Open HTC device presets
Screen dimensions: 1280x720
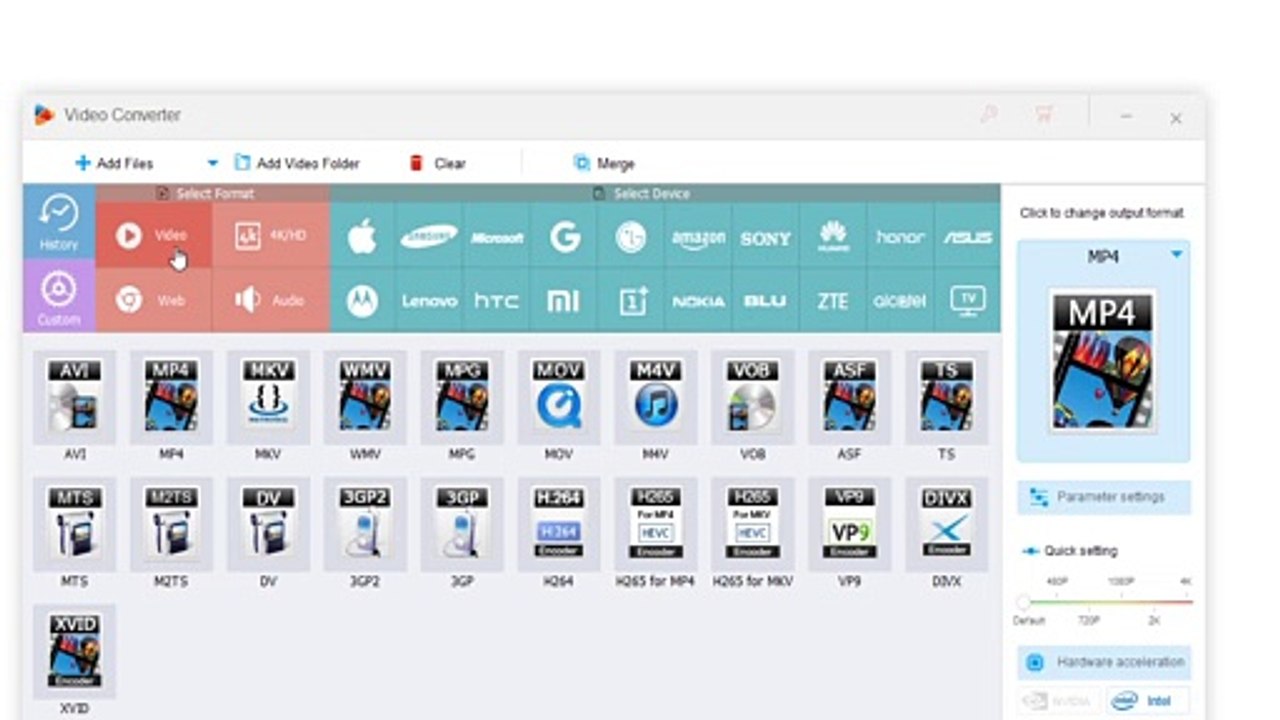pyautogui.click(x=497, y=300)
